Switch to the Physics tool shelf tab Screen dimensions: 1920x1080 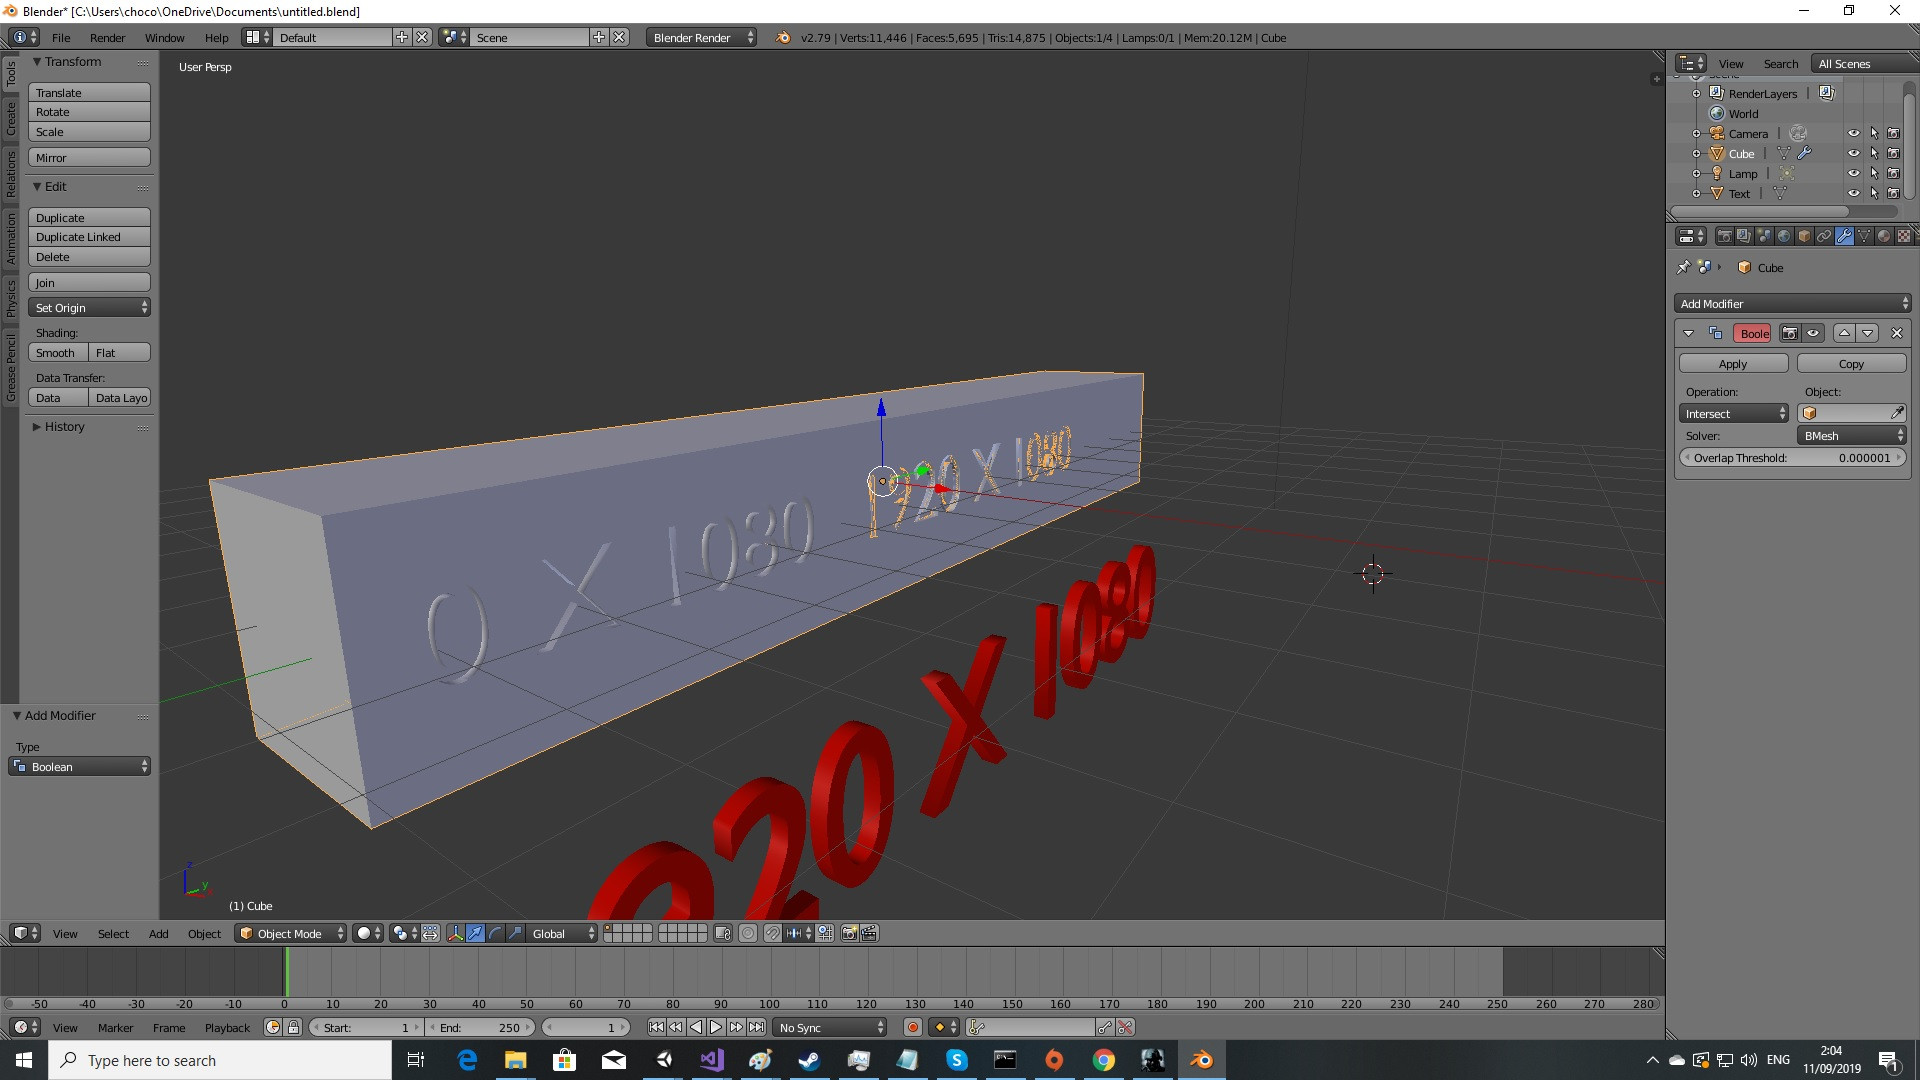[11, 297]
